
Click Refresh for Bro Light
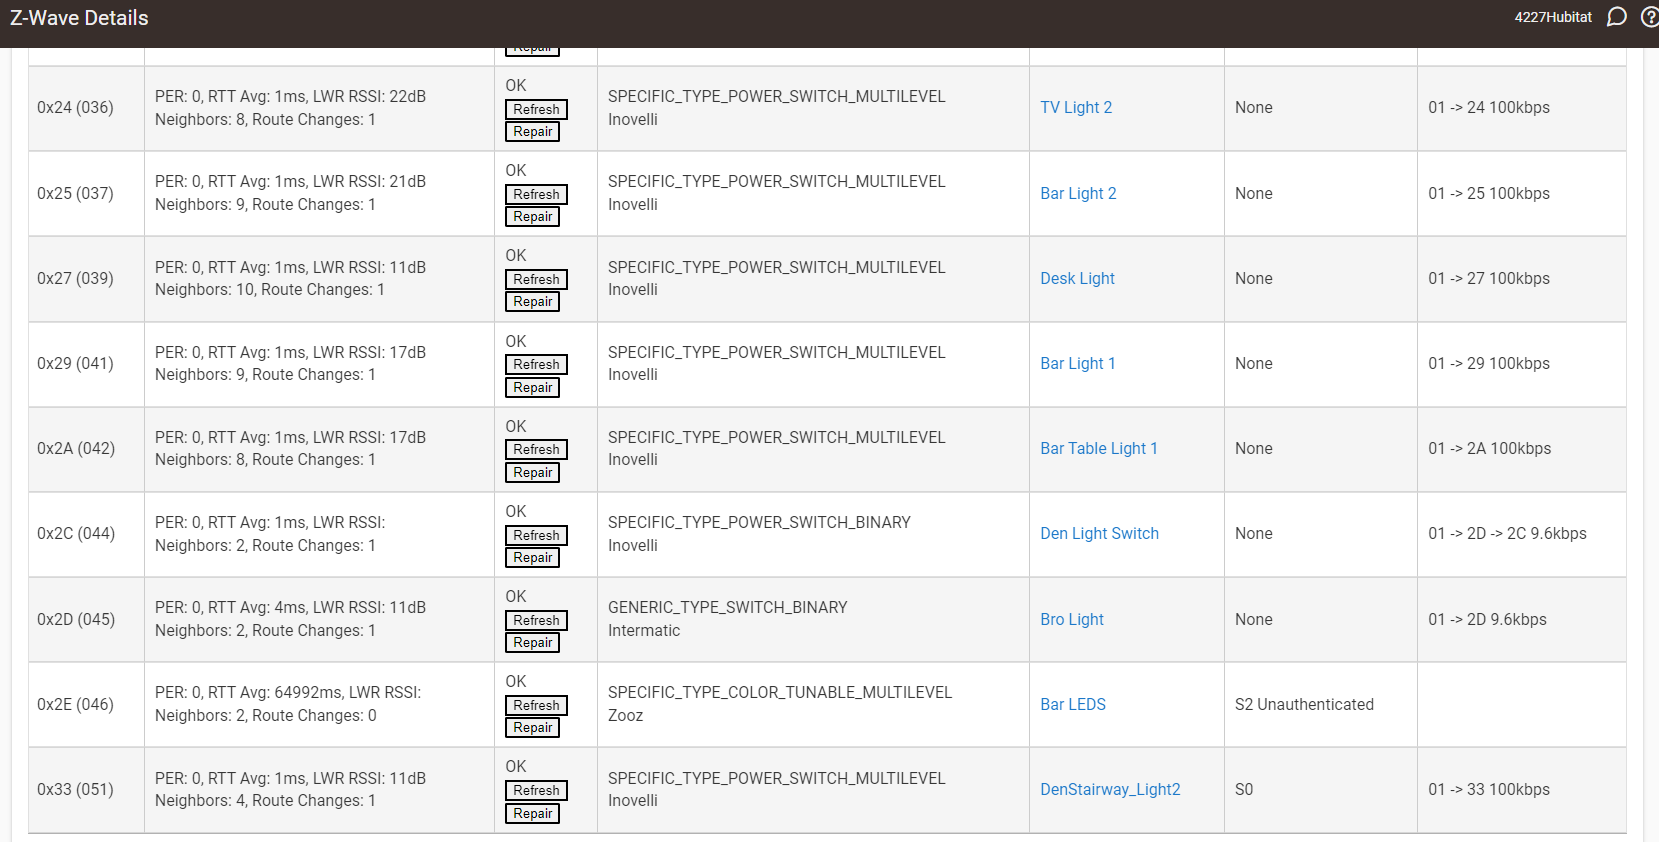(536, 620)
